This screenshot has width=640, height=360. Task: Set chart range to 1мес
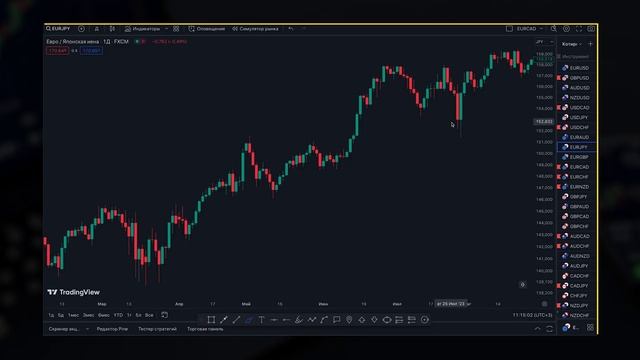73,315
